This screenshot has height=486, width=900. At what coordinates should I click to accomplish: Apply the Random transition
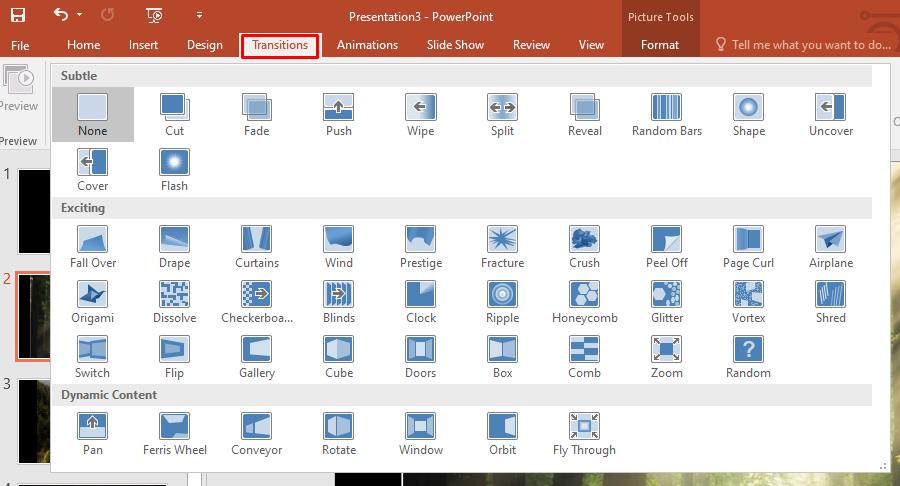pos(748,357)
